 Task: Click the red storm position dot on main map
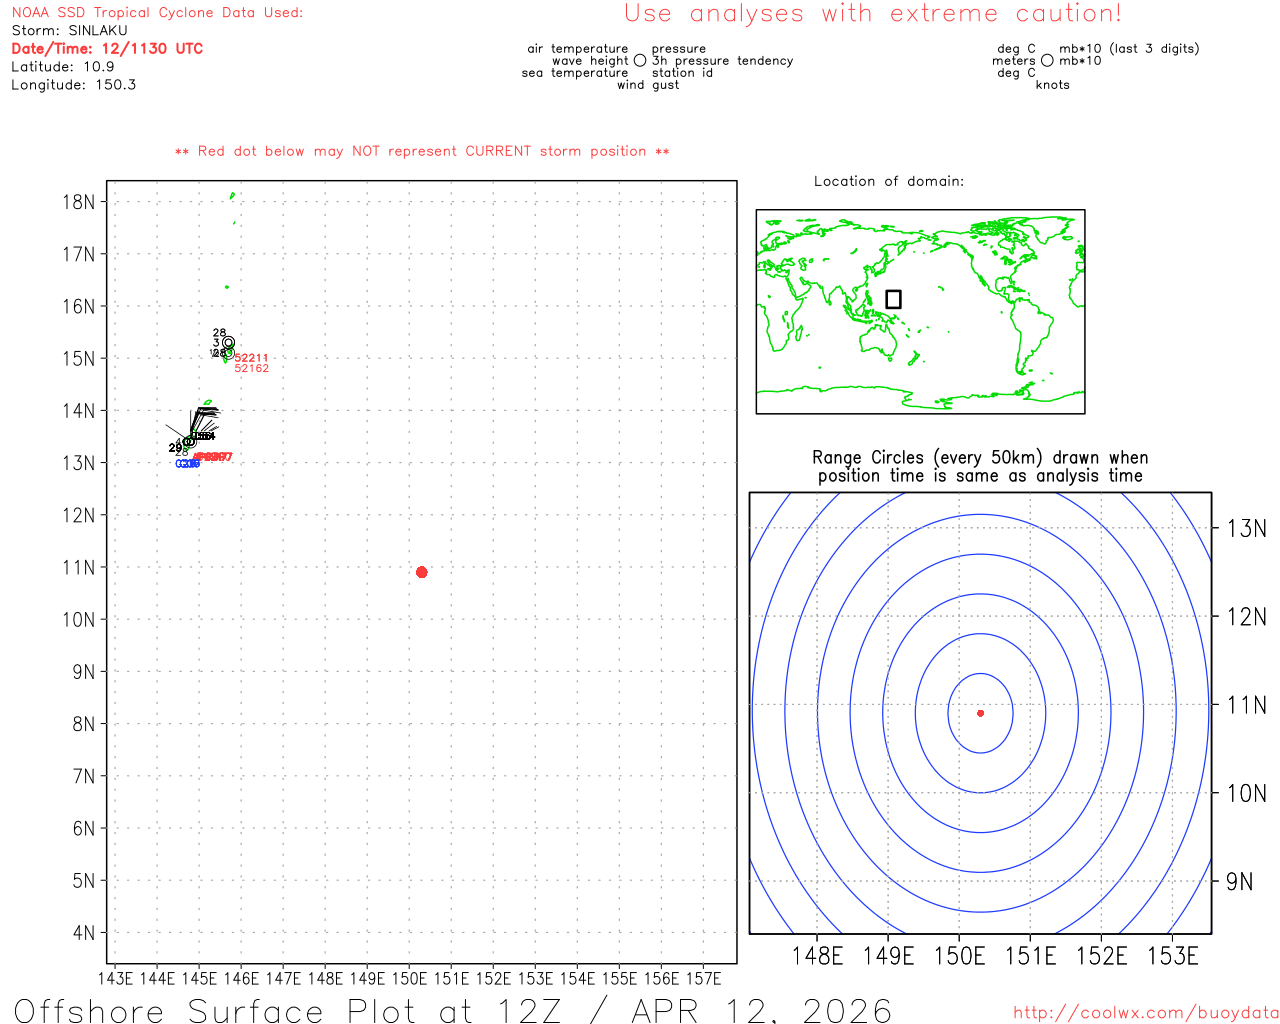pyautogui.click(x=421, y=572)
